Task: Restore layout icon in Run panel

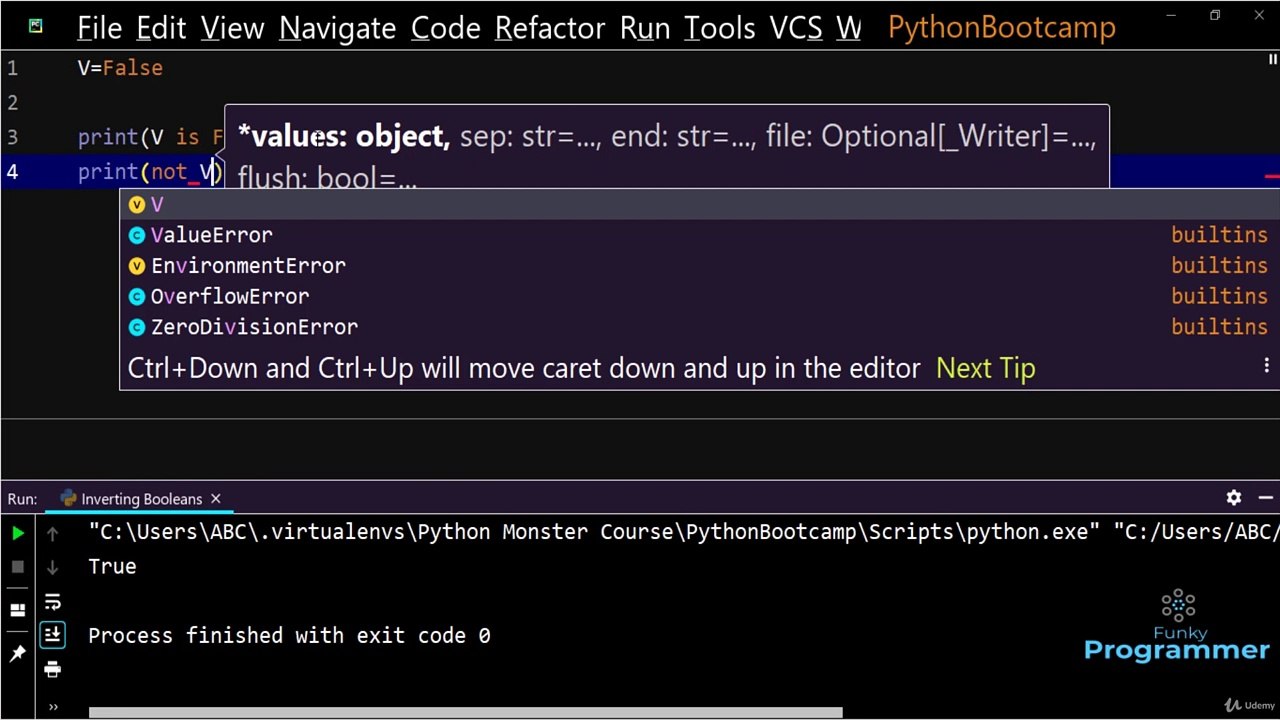Action: click(x=18, y=609)
